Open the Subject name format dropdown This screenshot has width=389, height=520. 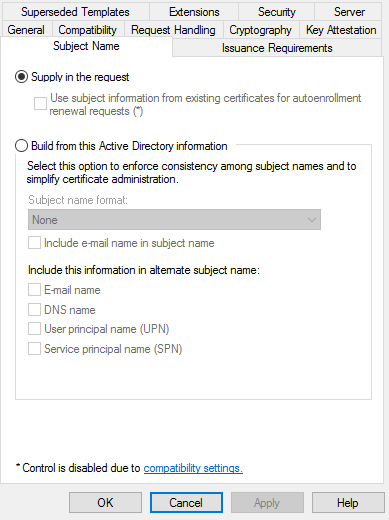(x=174, y=220)
